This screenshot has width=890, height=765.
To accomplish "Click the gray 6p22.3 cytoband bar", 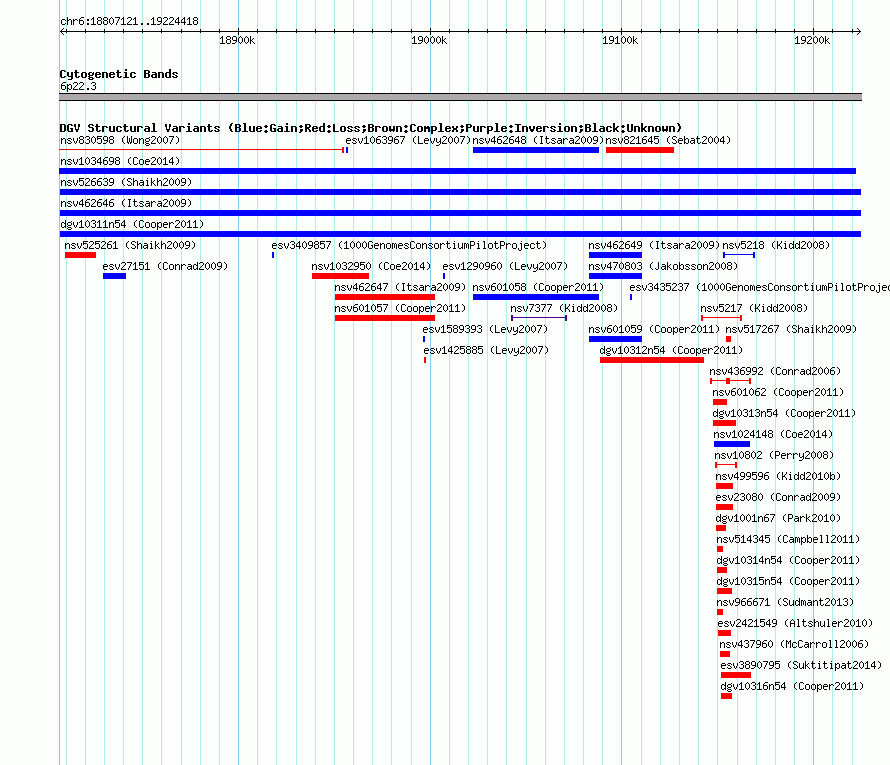I will 460,97.
